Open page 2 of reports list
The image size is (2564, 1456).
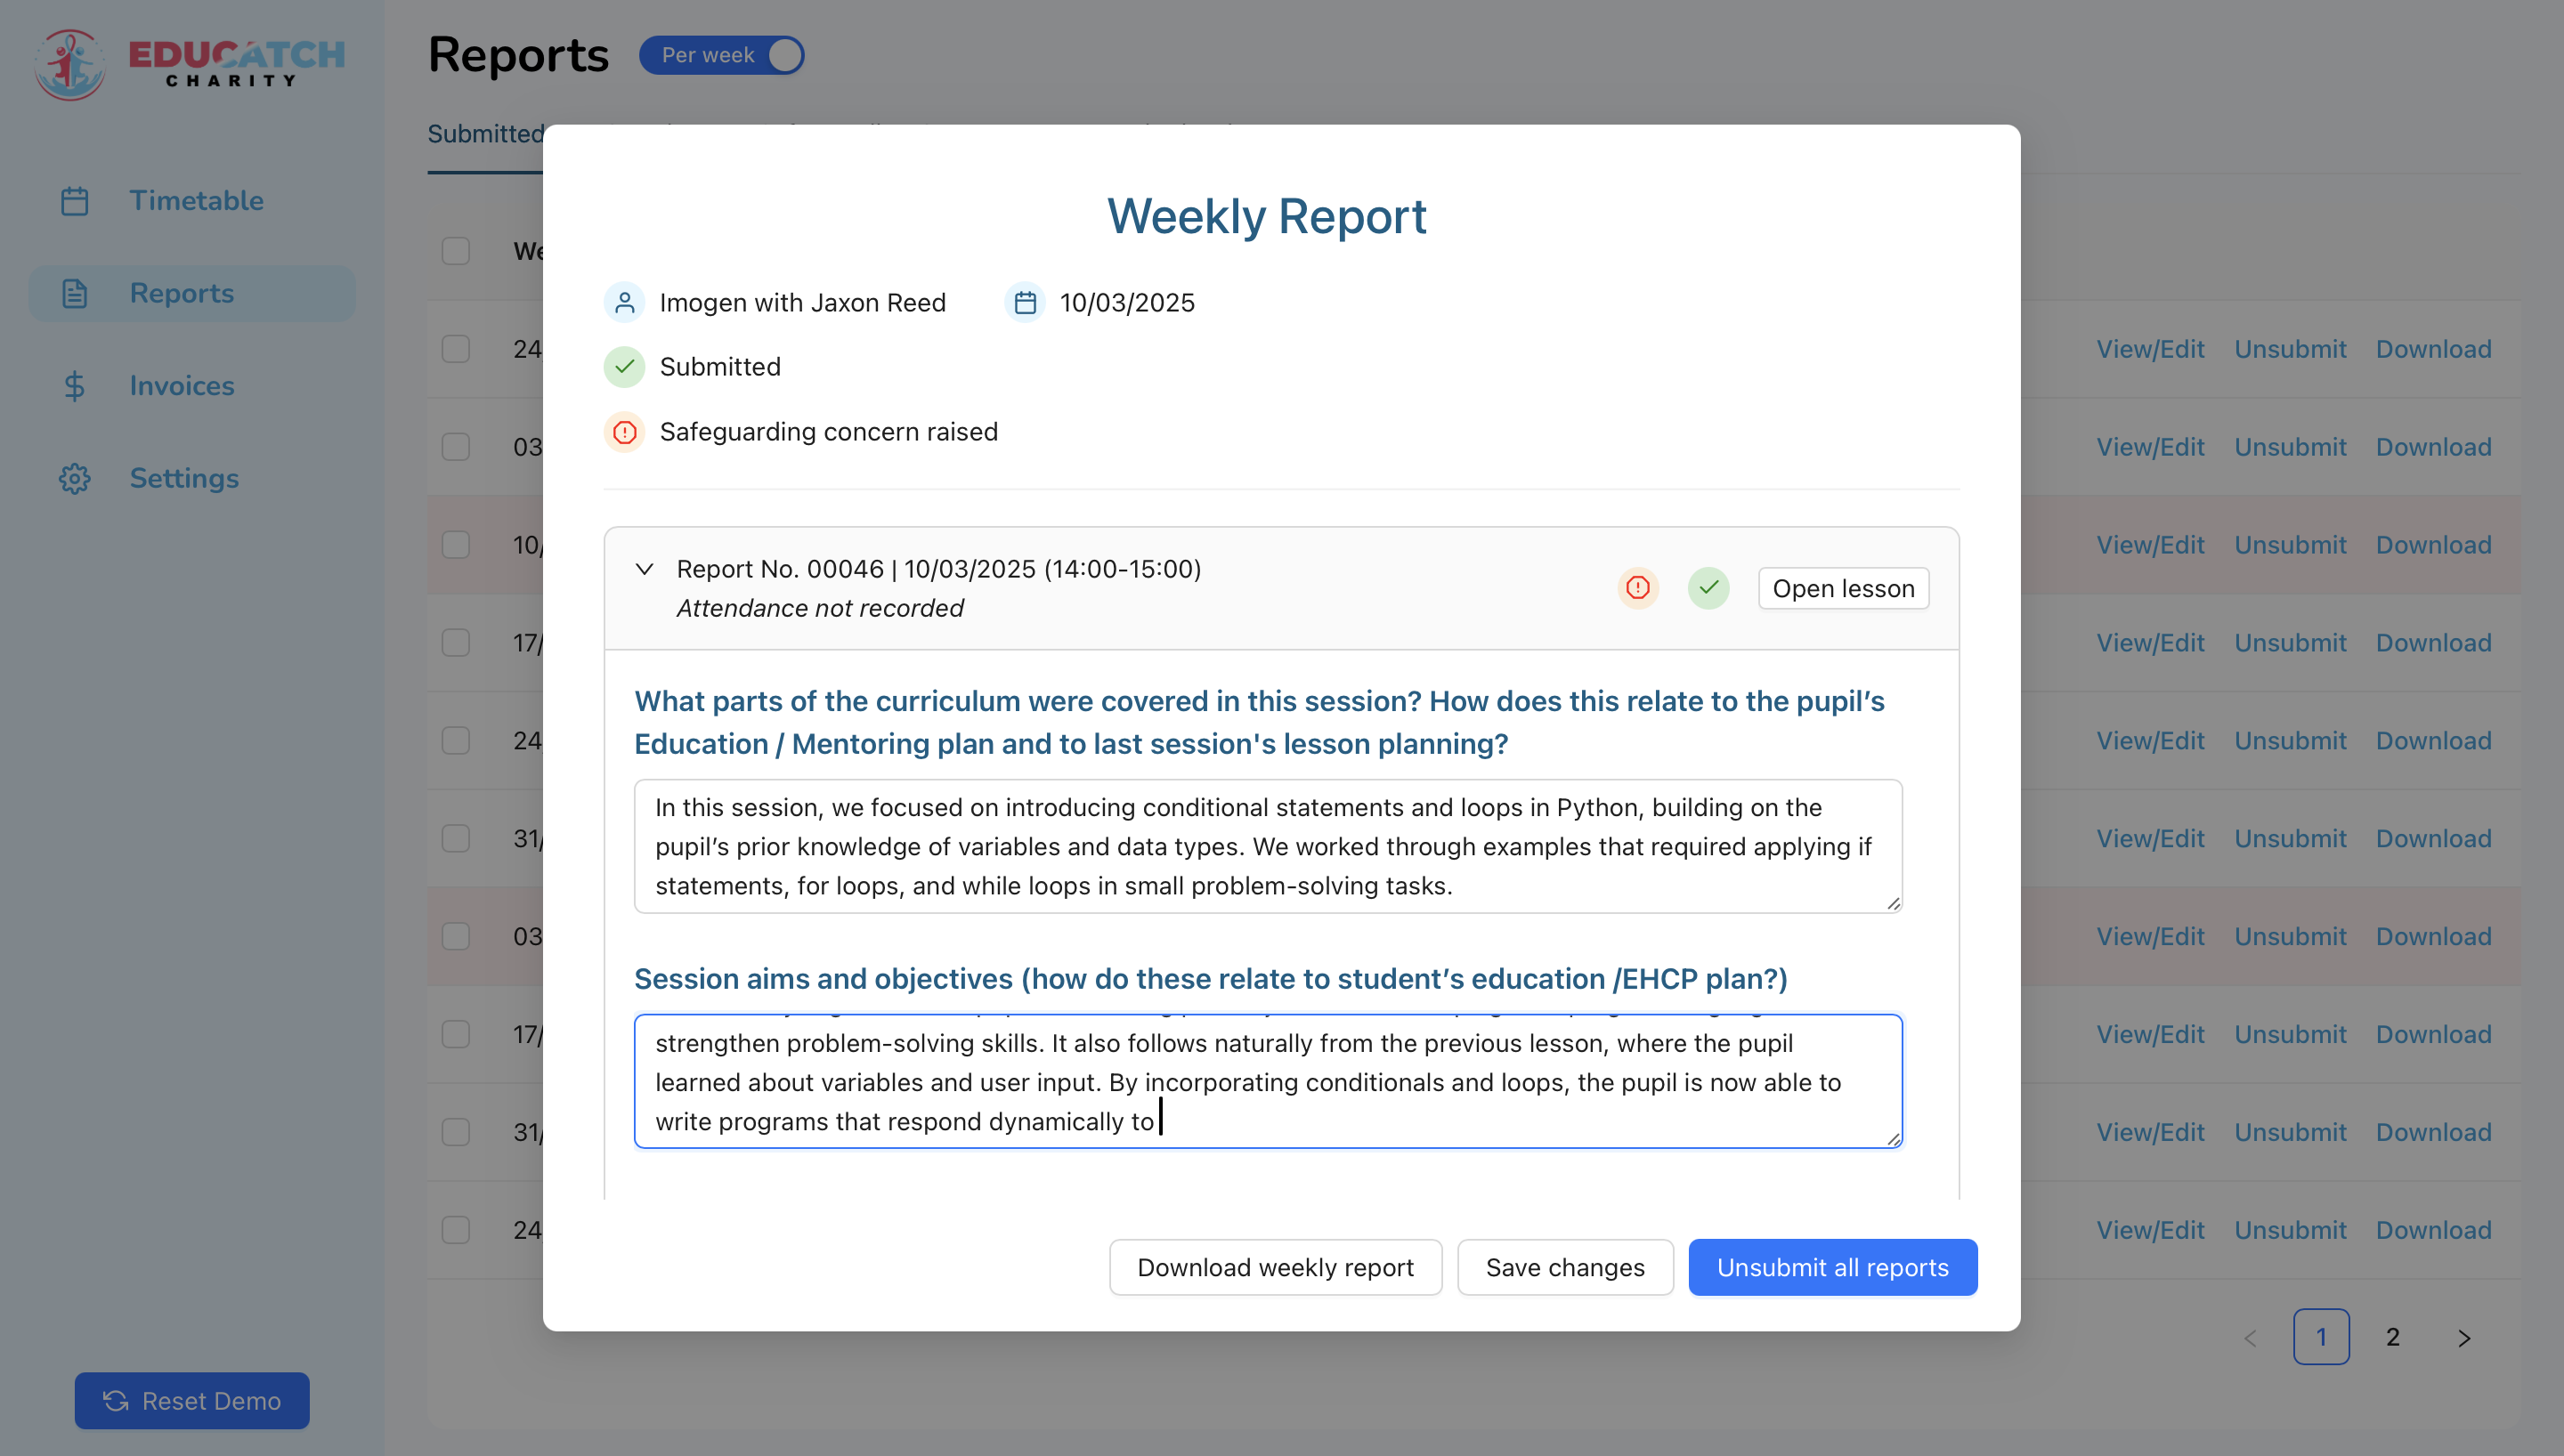click(2392, 1337)
